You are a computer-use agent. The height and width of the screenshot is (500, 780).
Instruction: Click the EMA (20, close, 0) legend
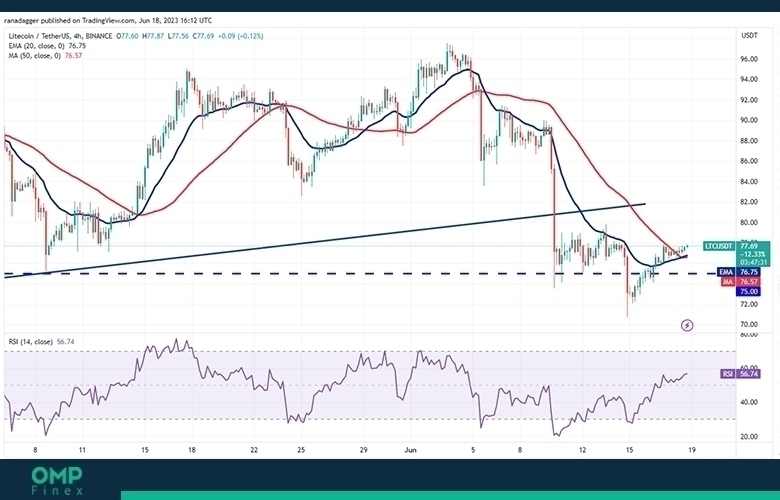[x=47, y=46]
